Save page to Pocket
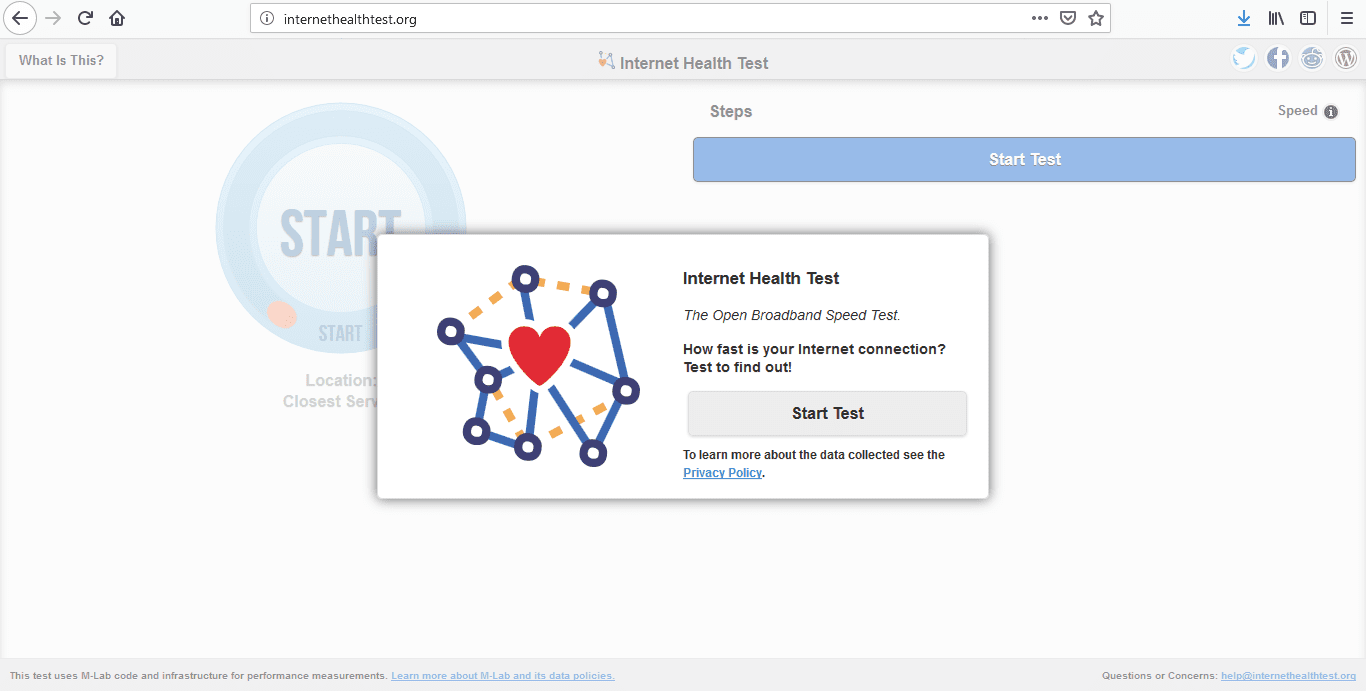This screenshot has width=1366, height=691. 1068,18
